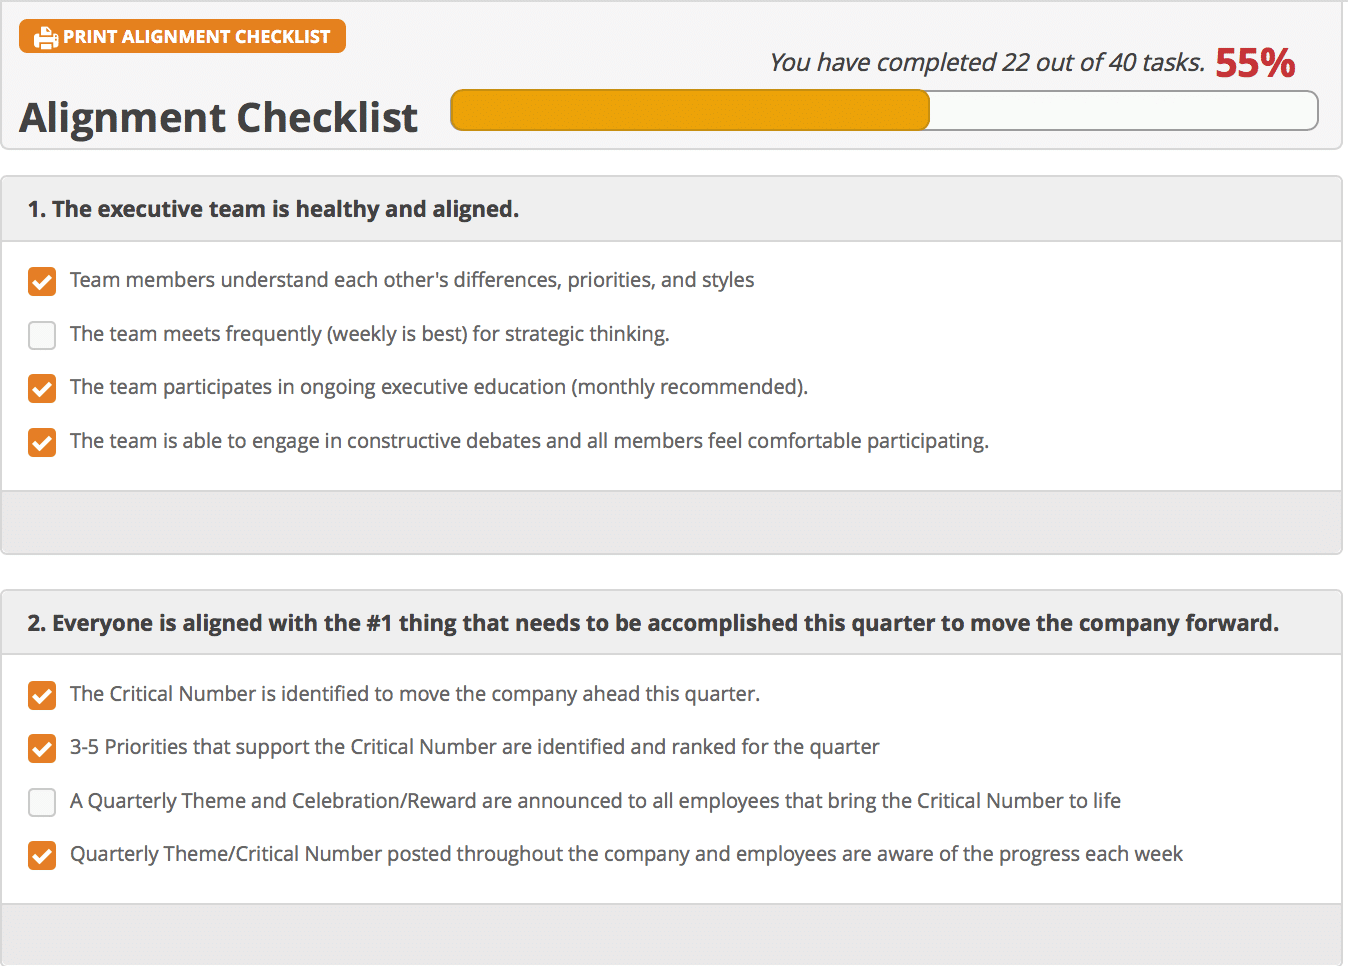Uncheck 'Team members understand each other's differences'
This screenshot has width=1348, height=966.
[x=42, y=281]
